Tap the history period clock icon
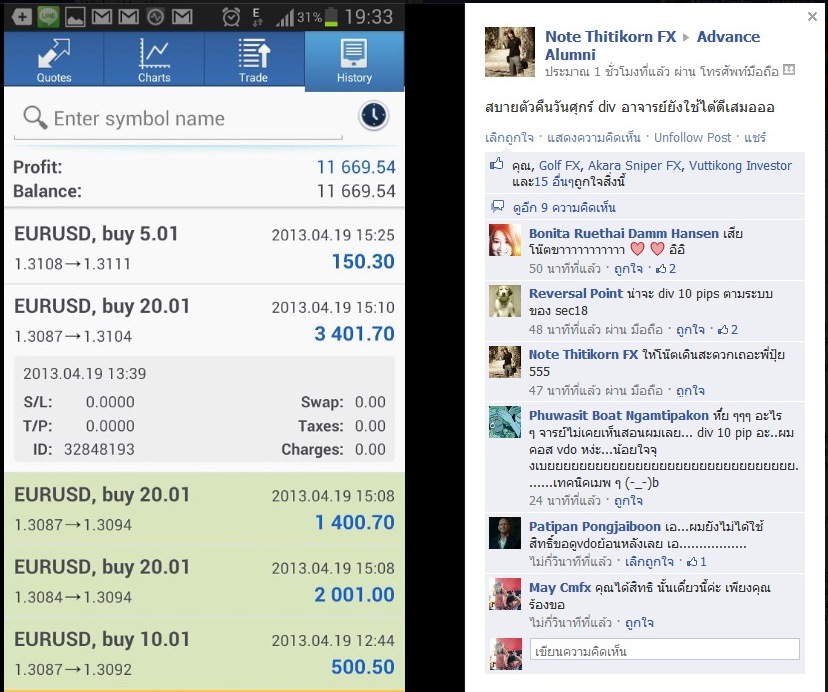 coord(374,116)
